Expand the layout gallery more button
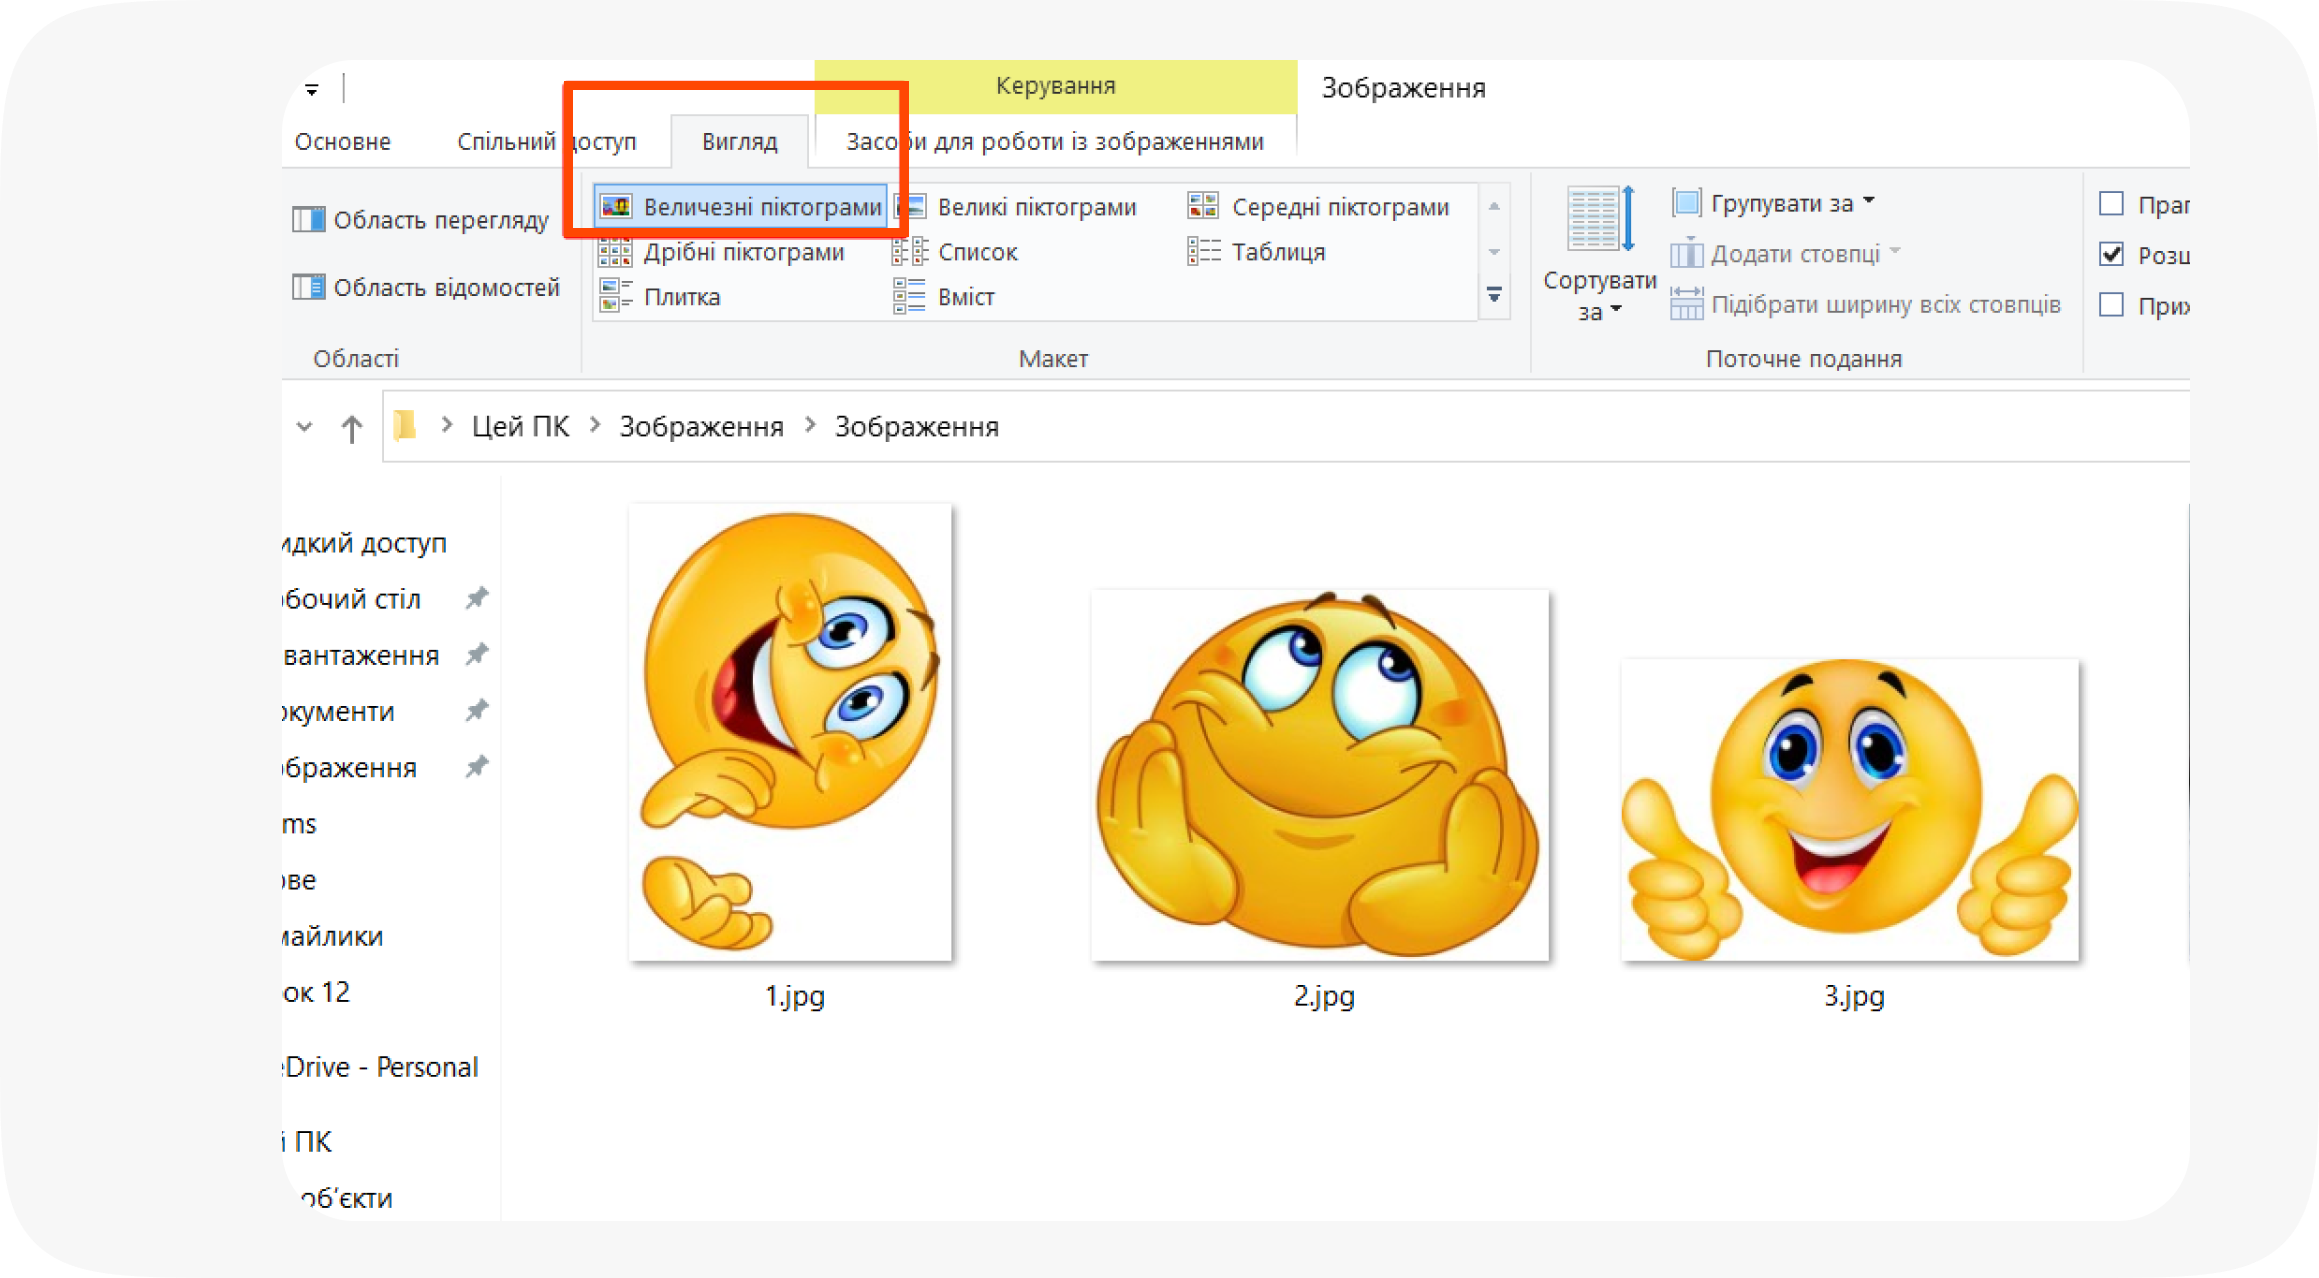 coord(1494,295)
